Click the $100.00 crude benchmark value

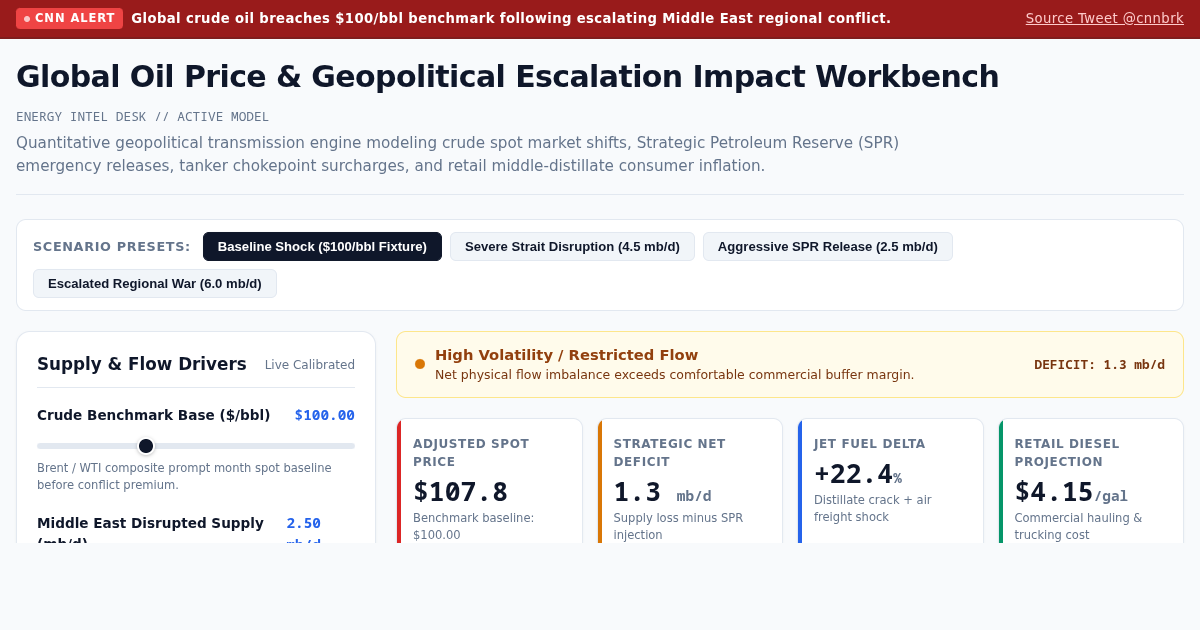(x=324, y=415)
